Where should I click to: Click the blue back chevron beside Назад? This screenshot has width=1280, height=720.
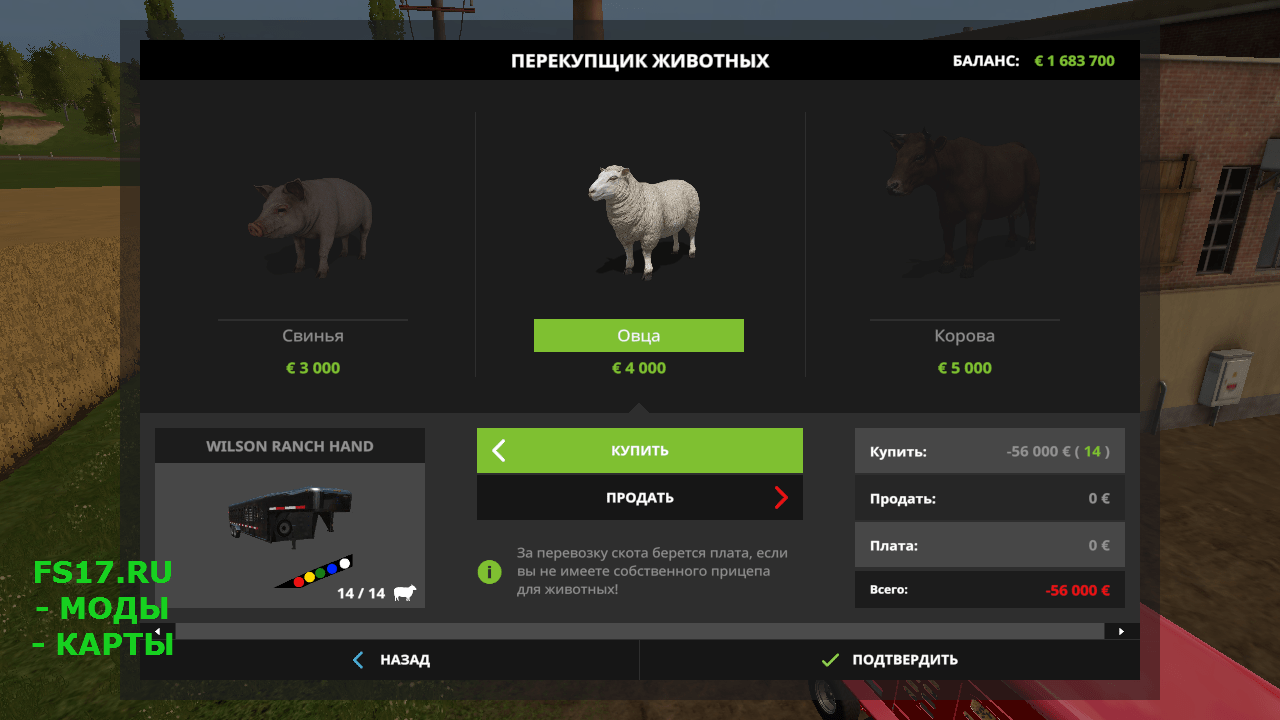[359, 660]
